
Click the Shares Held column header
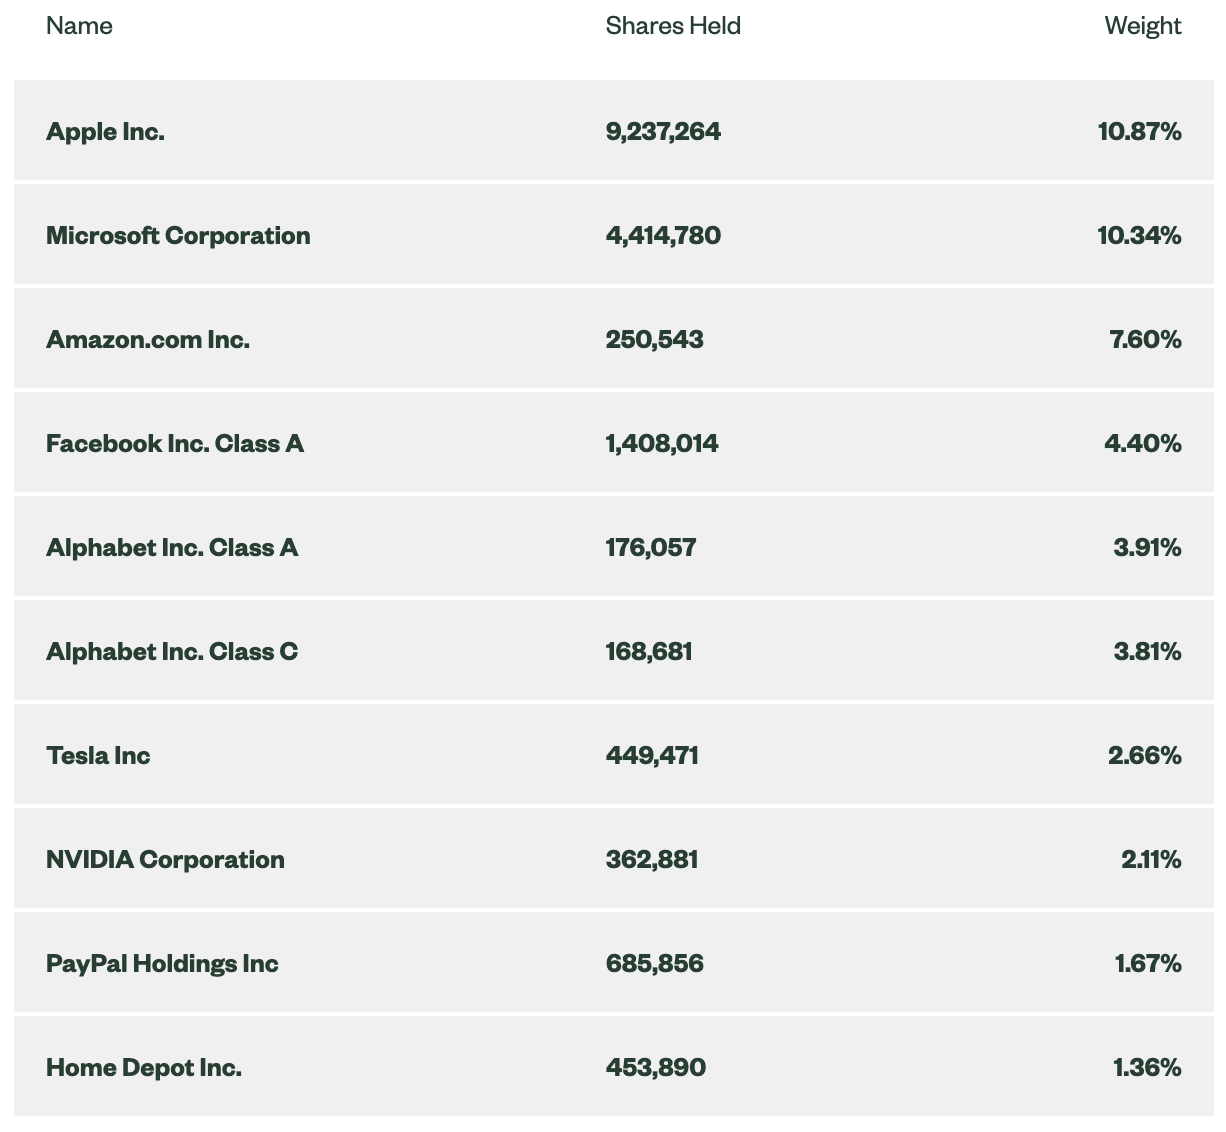pyautogui.click(x=673, y=26)
